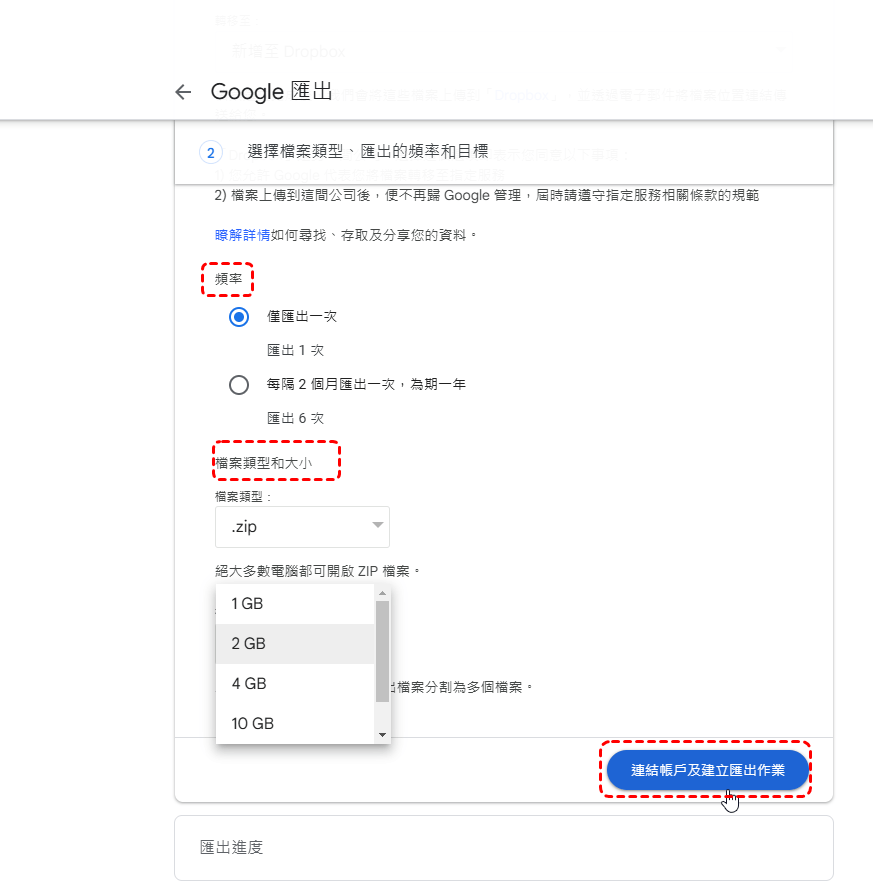Select the 每隔 2 個月匯出一次 radio option
The image size is (873, 888).
(x=239, y=385)
